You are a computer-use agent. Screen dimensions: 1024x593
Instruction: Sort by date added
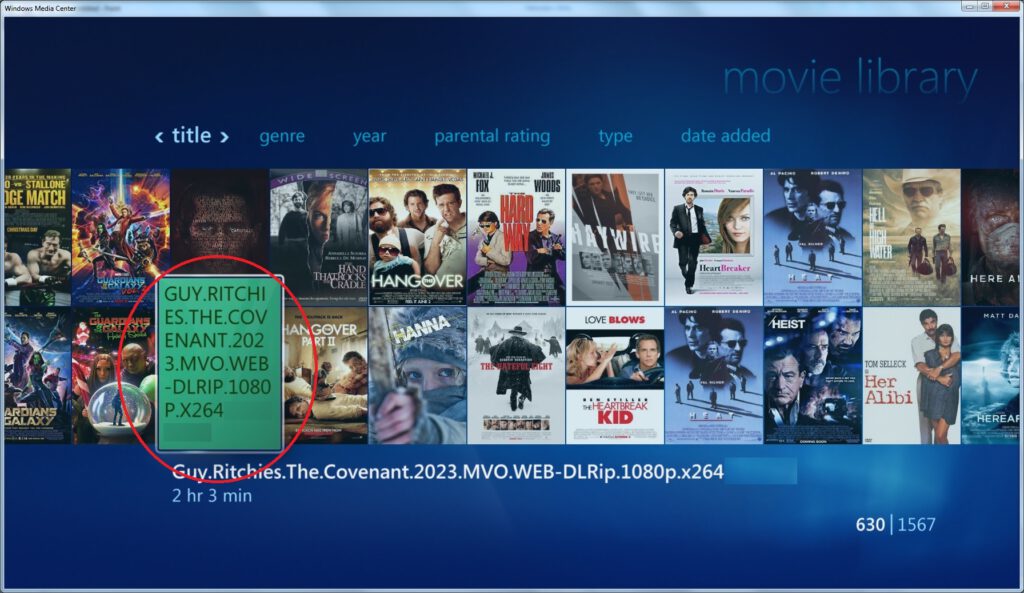pos(726,135)
